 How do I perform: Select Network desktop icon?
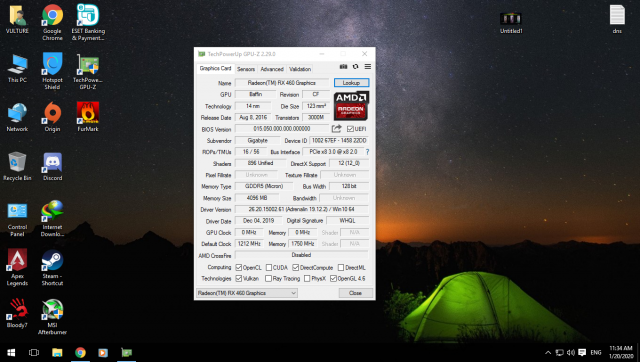(x=17, y=118)
